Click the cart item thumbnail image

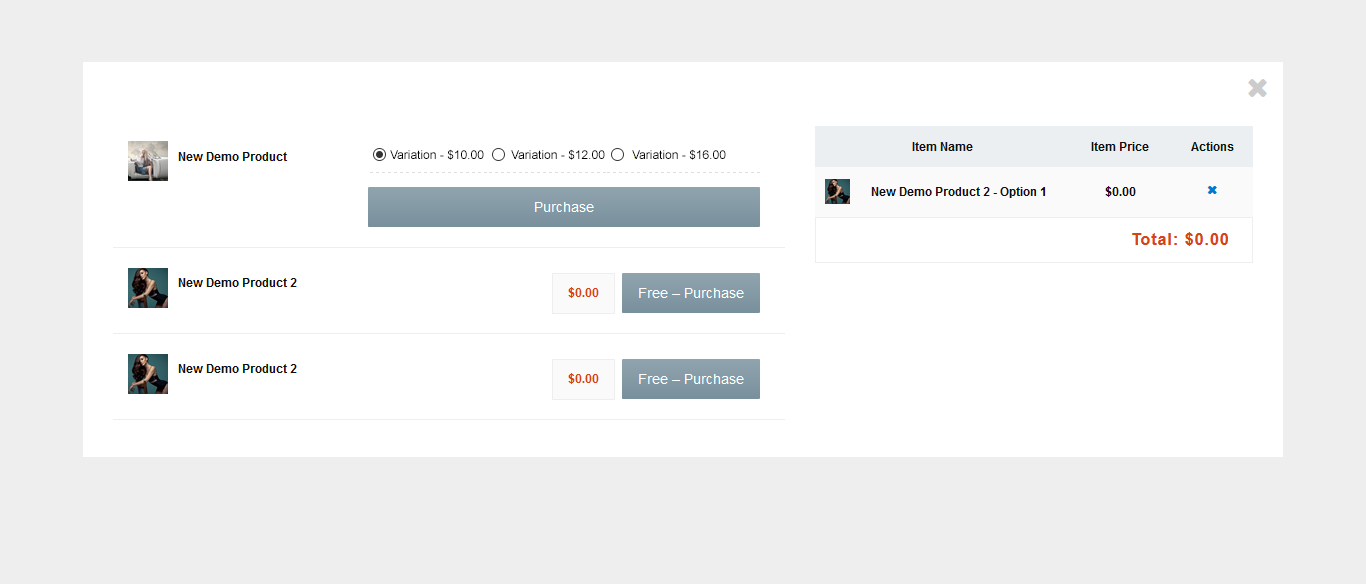tap(837, 192)
